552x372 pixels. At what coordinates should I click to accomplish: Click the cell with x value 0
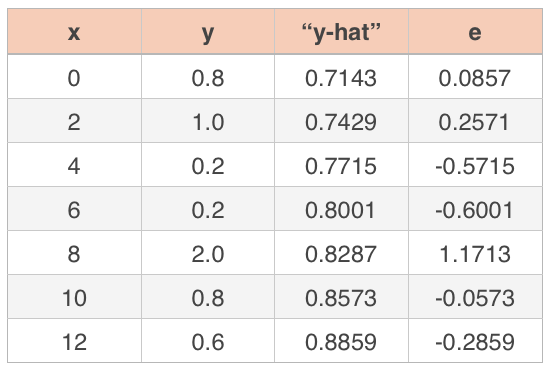coord(74,77)
